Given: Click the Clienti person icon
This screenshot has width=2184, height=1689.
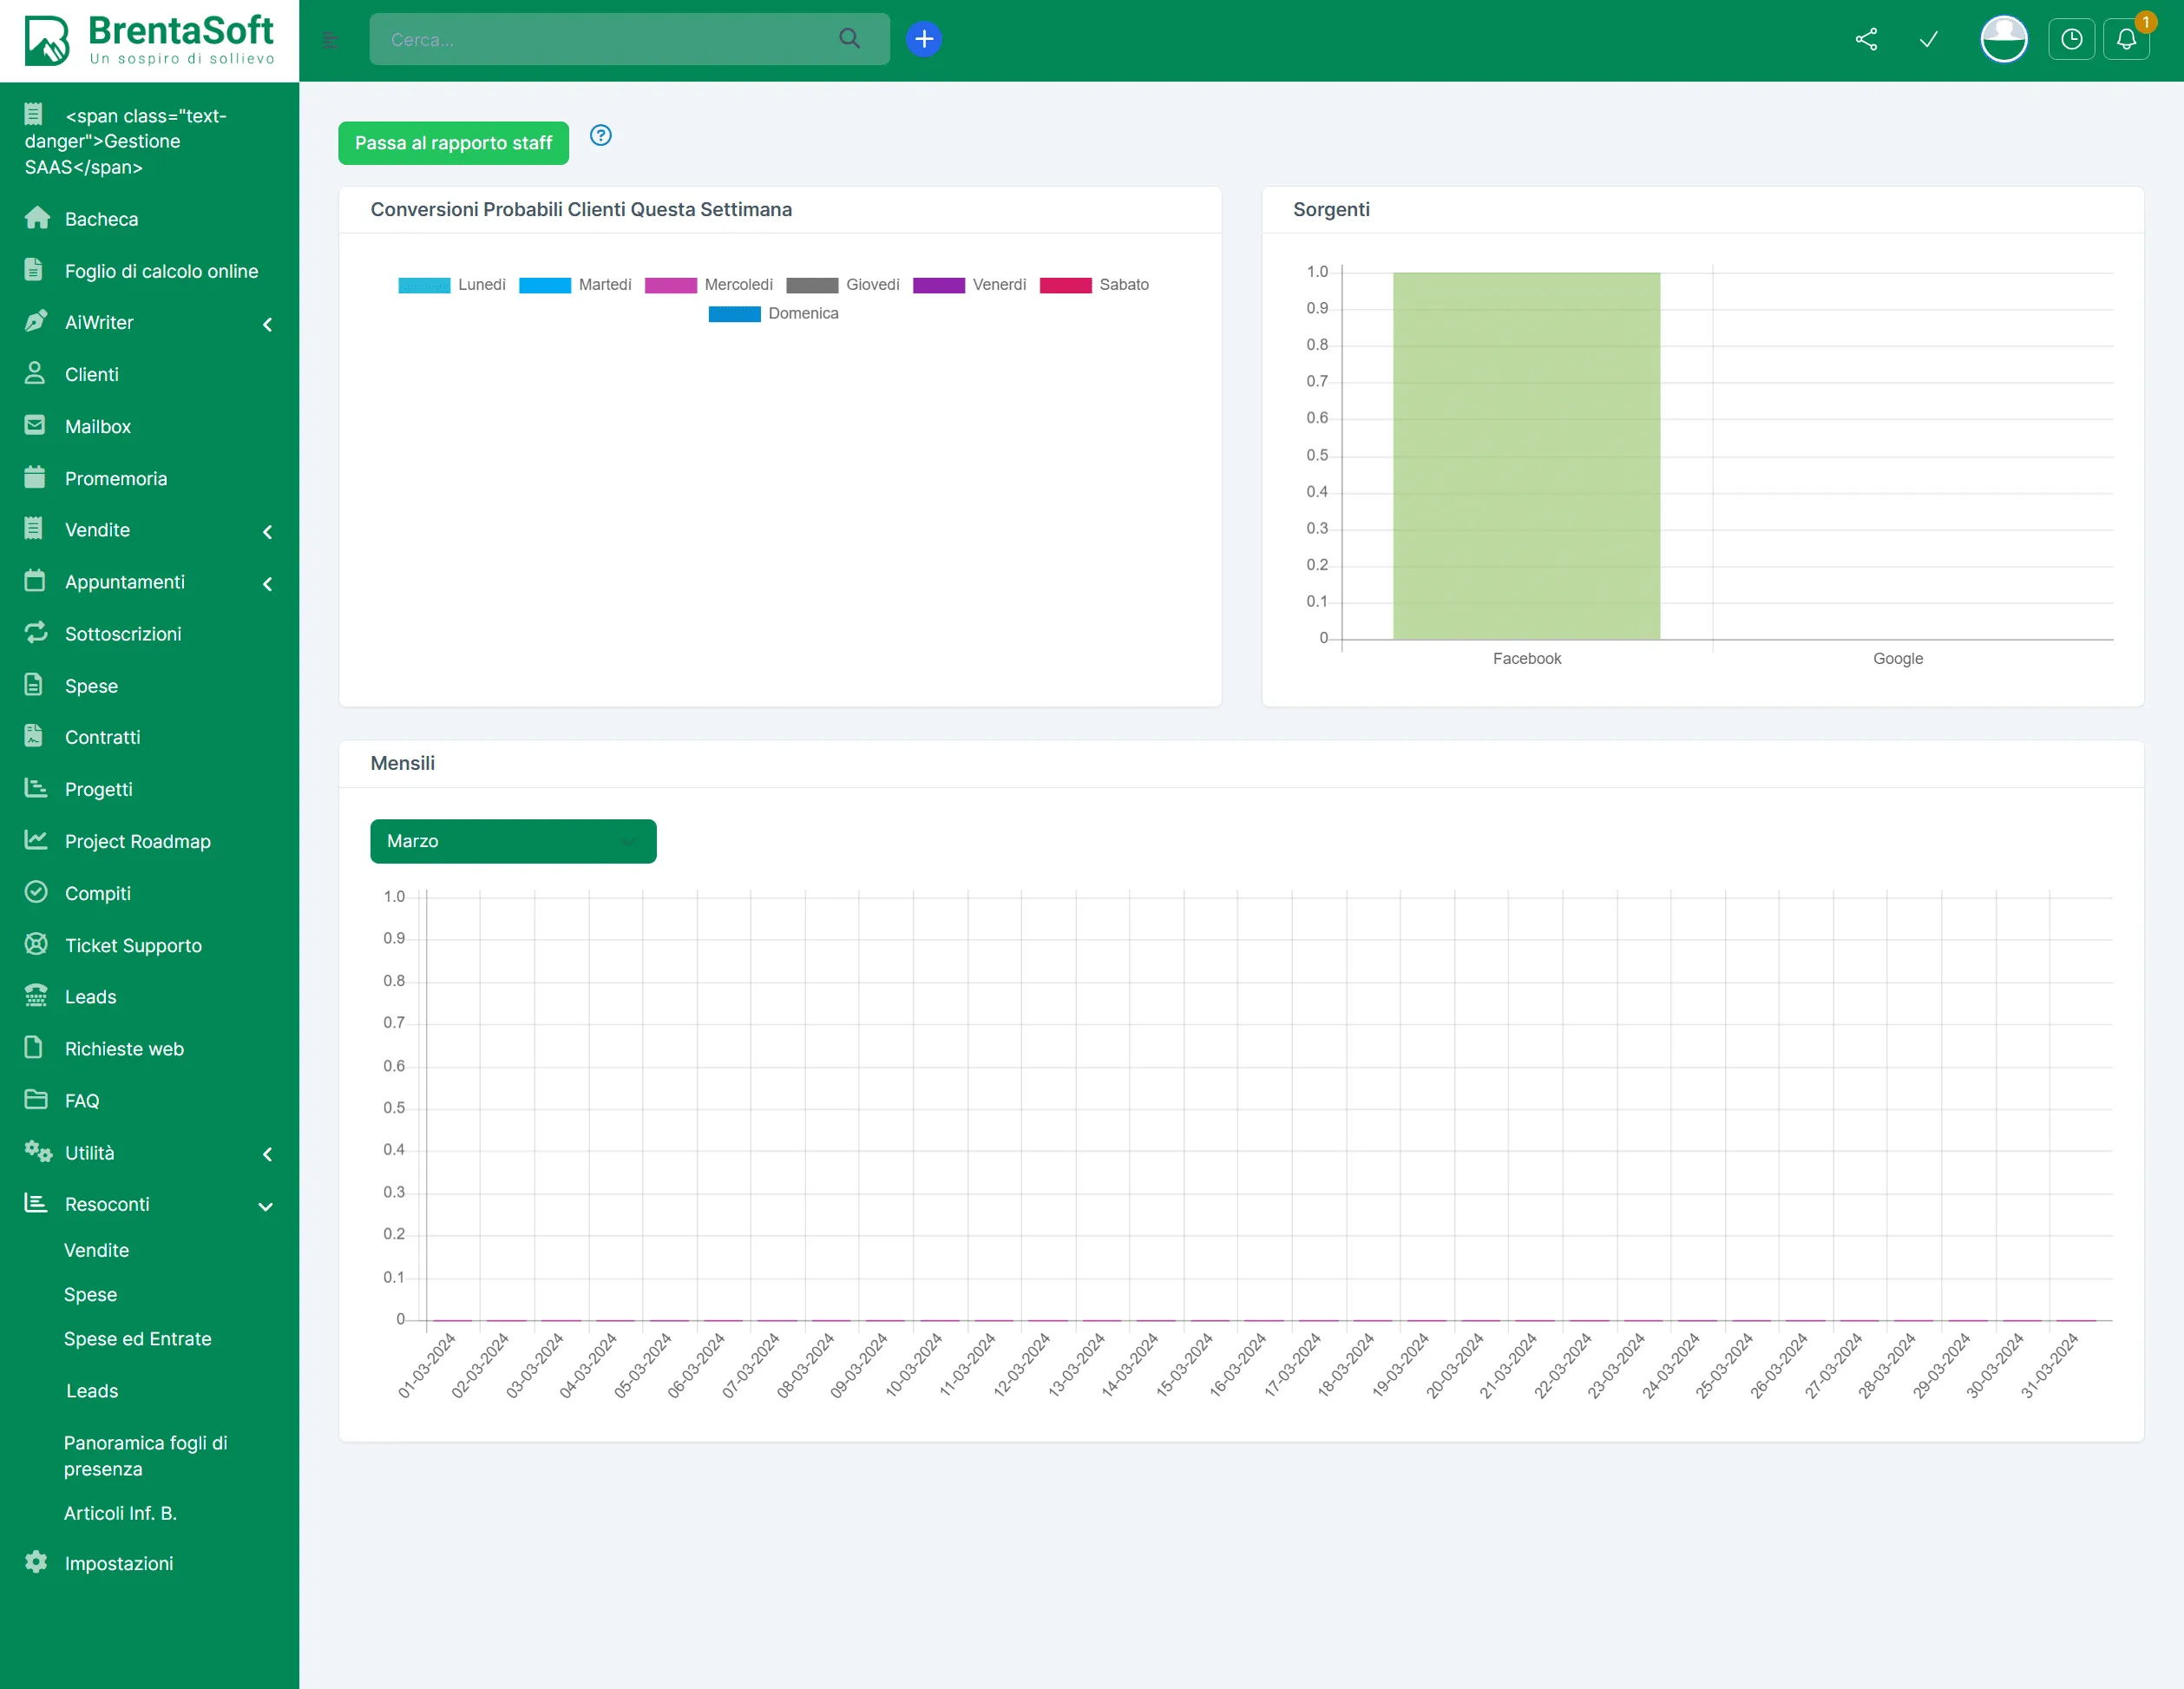Looking at the screenshot, I should (35, 373).
